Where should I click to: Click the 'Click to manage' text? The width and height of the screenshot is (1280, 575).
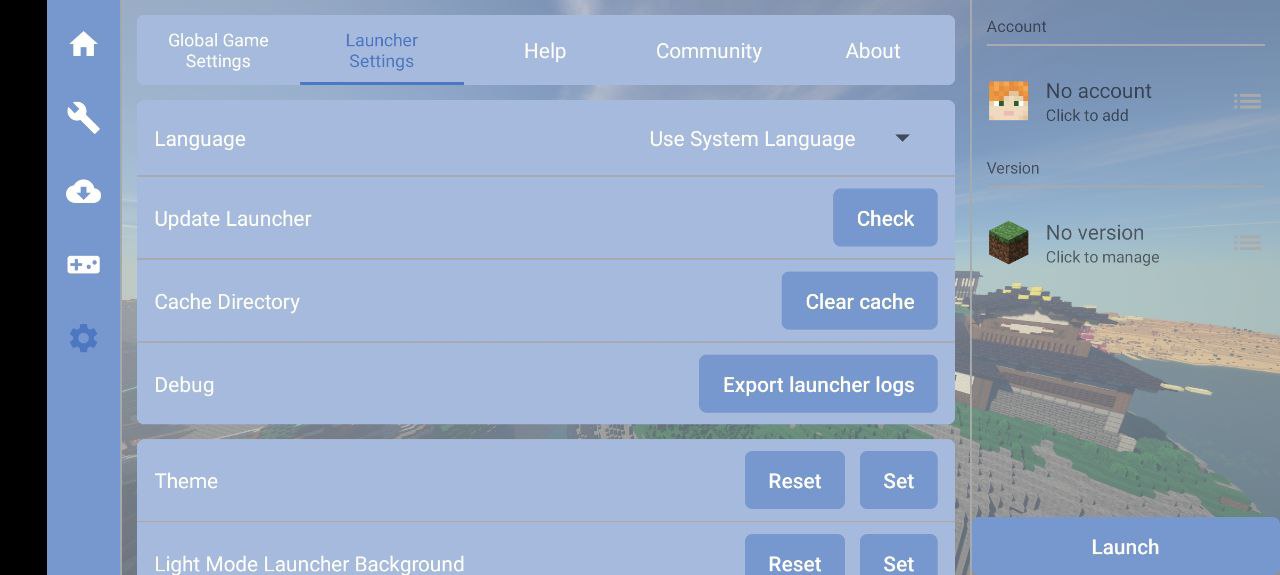coord(1103,257)
